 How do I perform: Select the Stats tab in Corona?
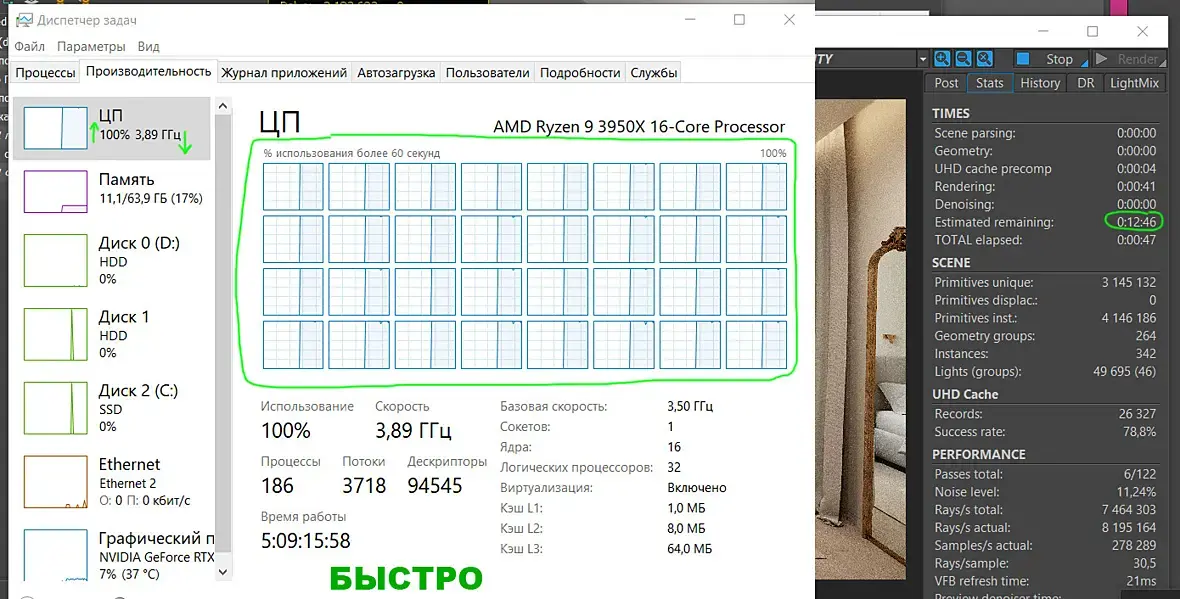990,83
